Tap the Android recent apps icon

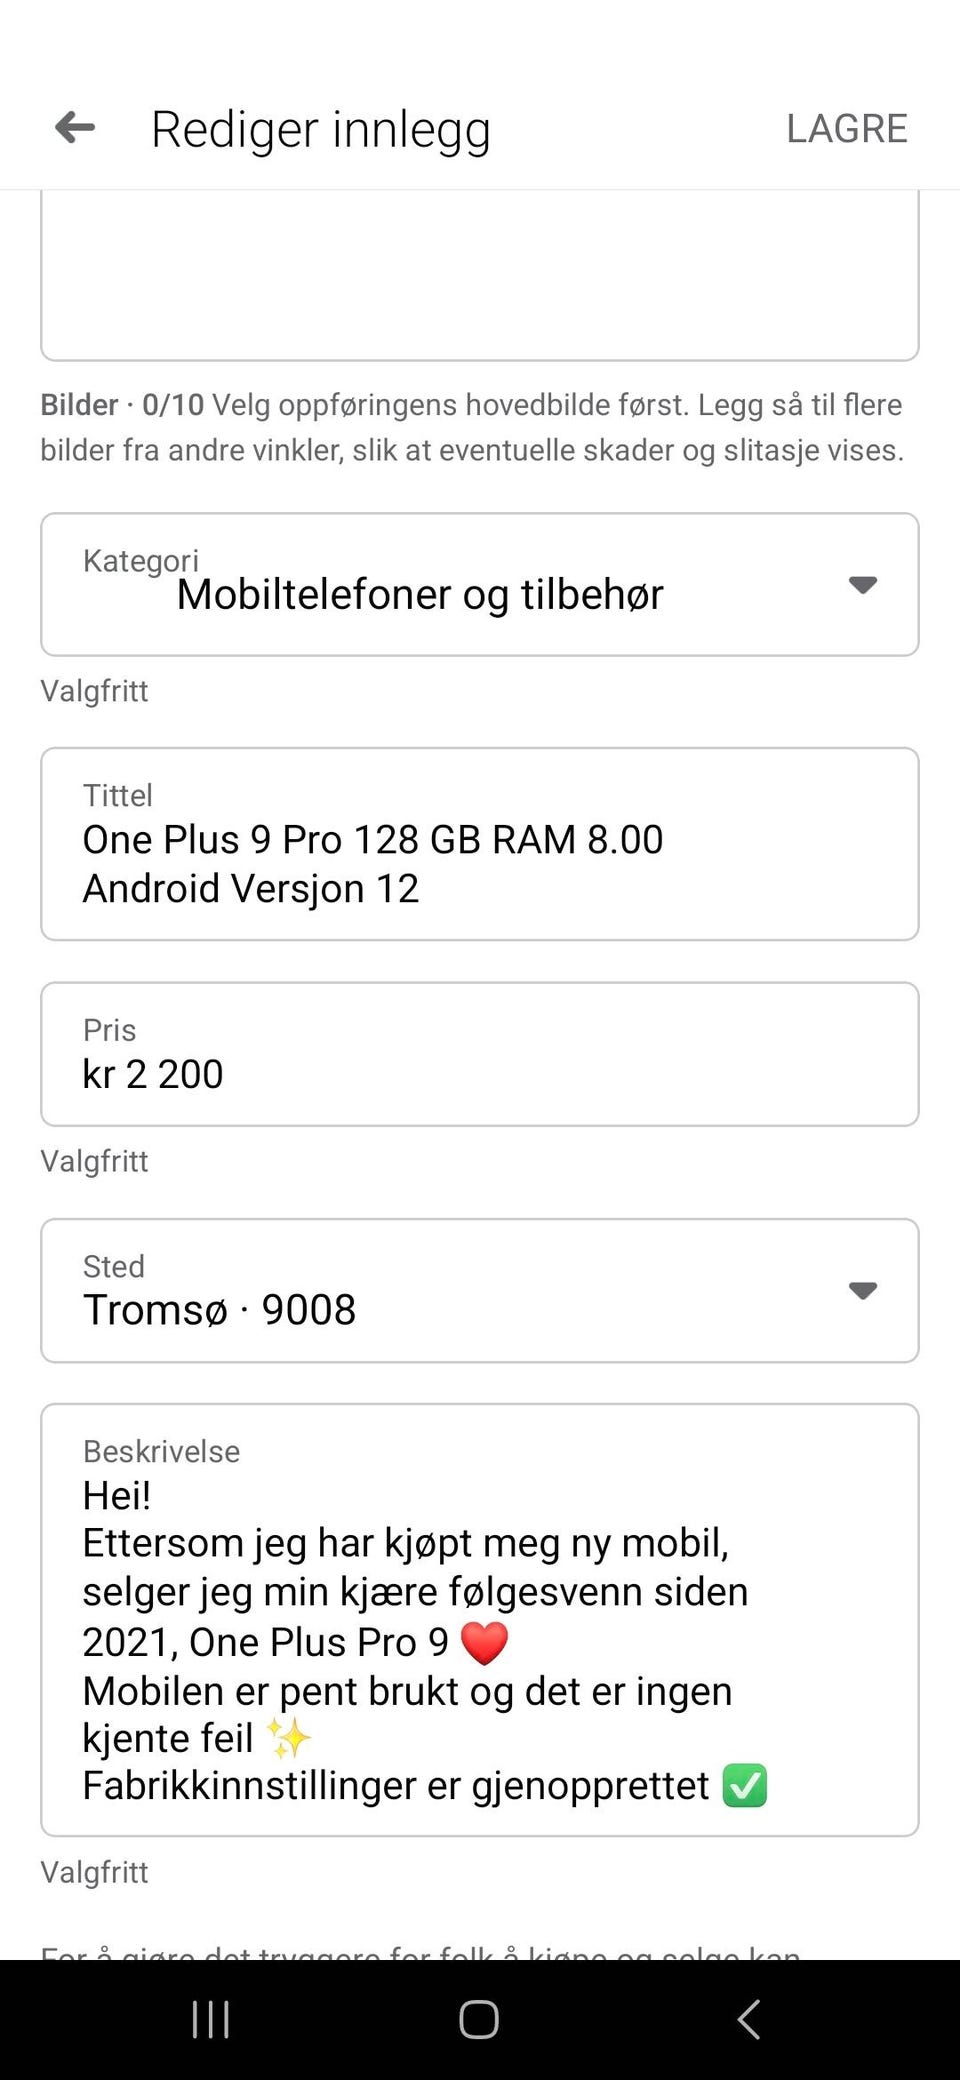pos(211,2019)
